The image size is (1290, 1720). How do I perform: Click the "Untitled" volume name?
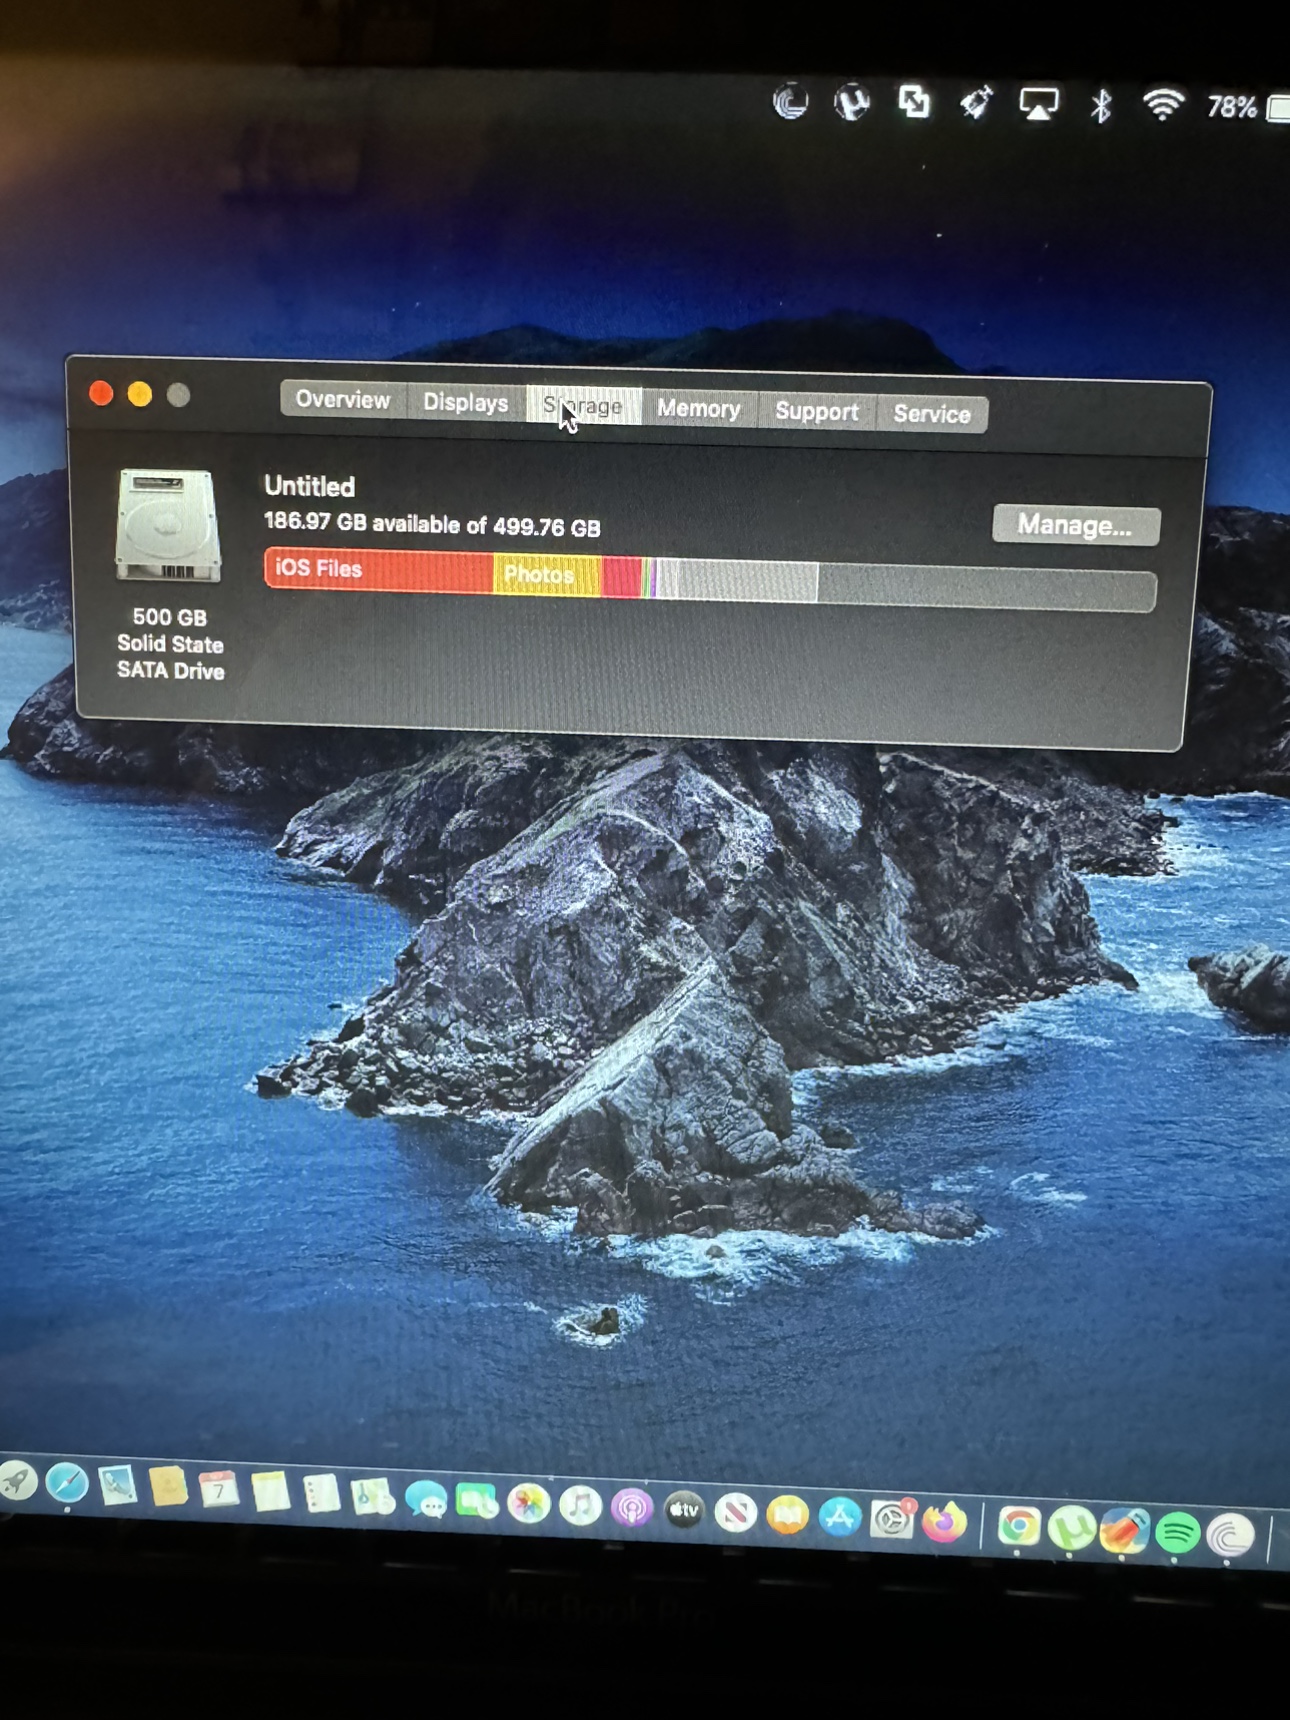tap(309, 486)
